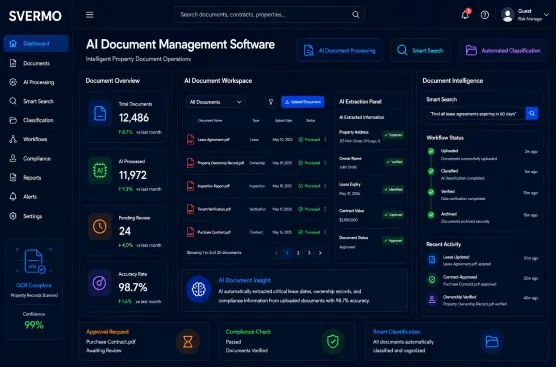The height and width of the screenshot is (367, 556).
Task: Click Smart Search query input in Document Intelligence
Action: 476,114
